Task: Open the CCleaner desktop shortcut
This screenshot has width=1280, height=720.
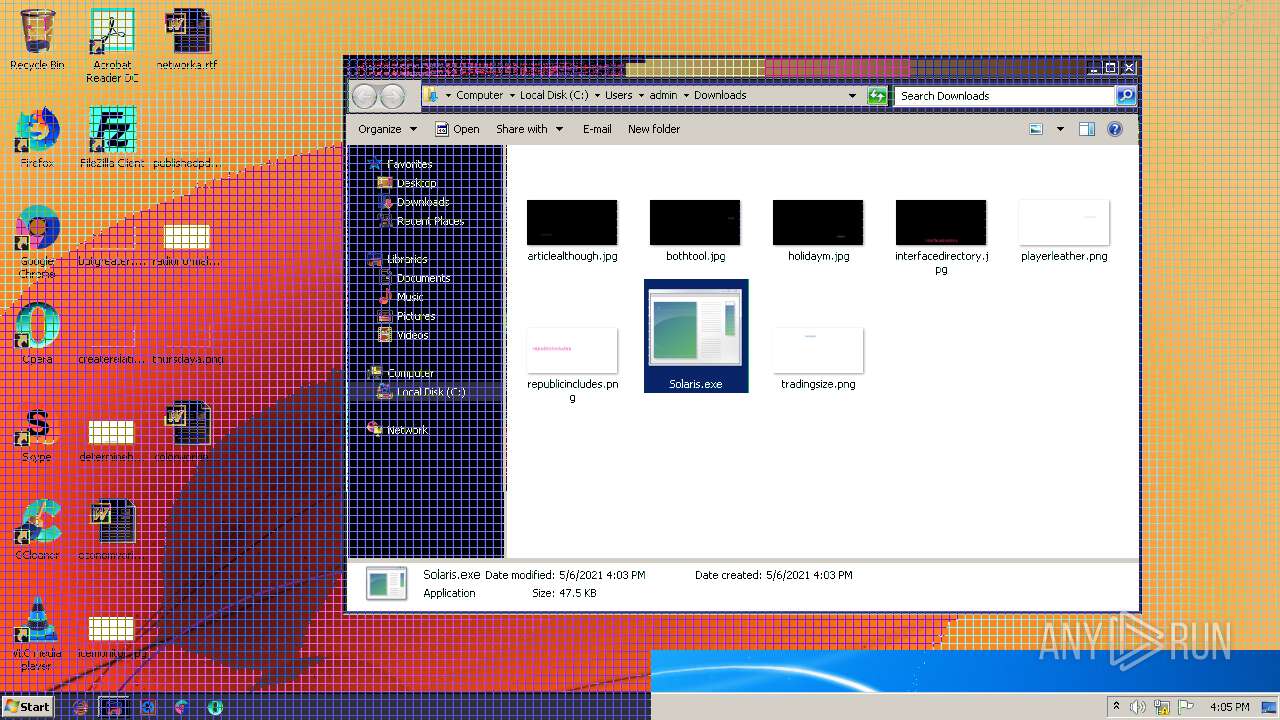Action: point(37,529)
